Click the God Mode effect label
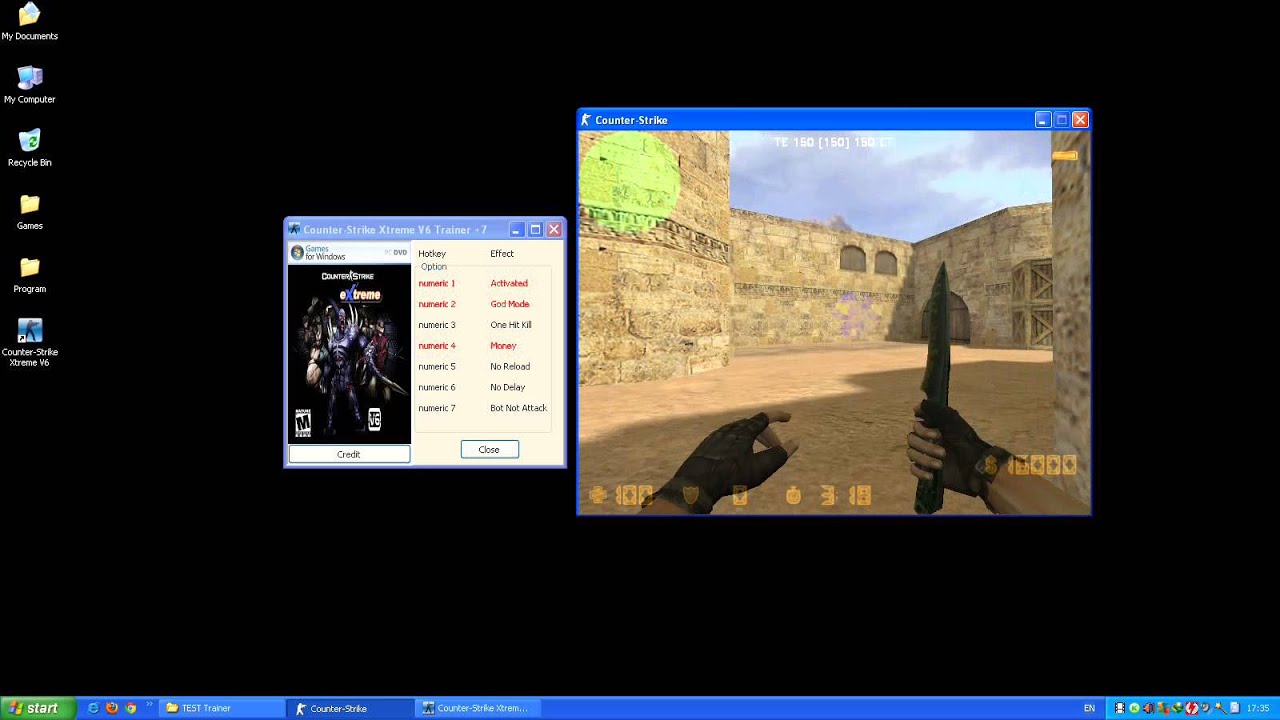The width and height of the screenshot is (1280, 720). coord(510,304)
